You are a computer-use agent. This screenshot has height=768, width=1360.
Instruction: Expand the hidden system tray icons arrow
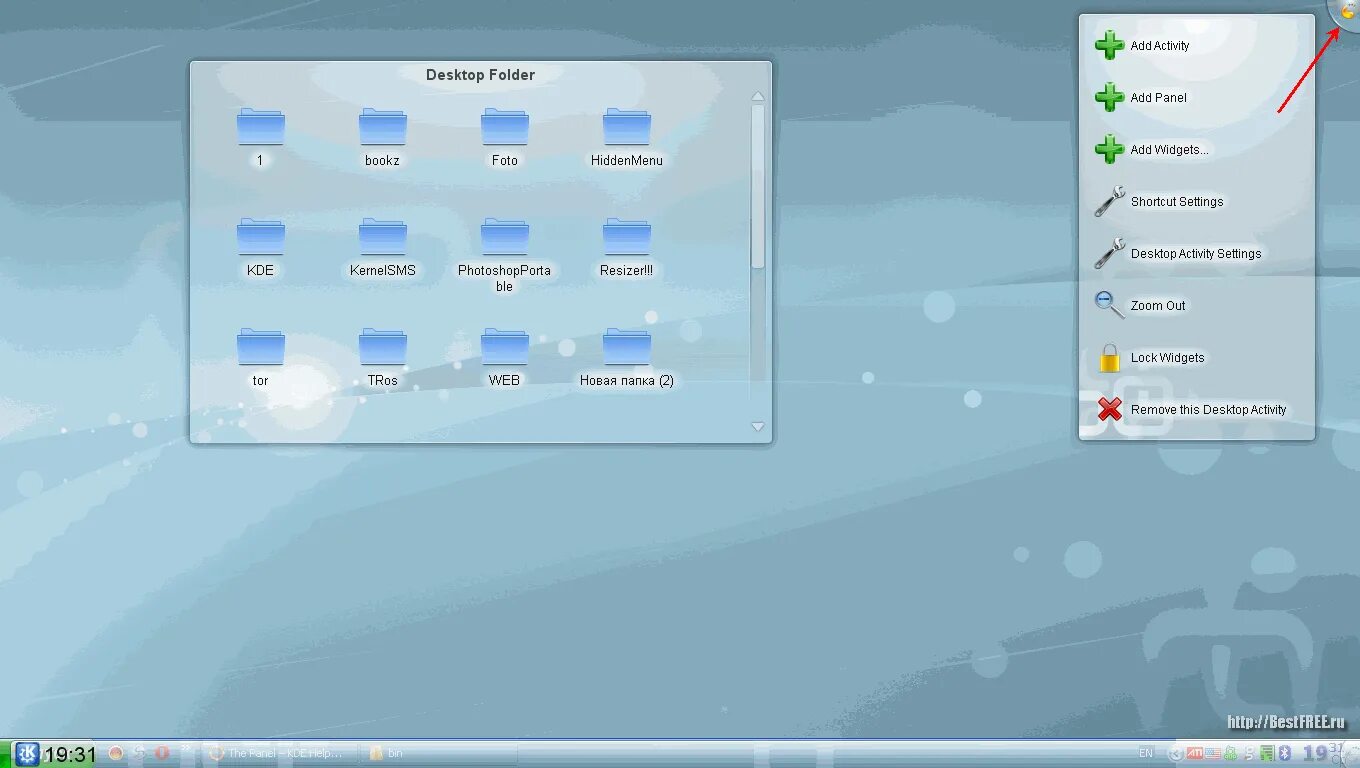[1176, 754]
